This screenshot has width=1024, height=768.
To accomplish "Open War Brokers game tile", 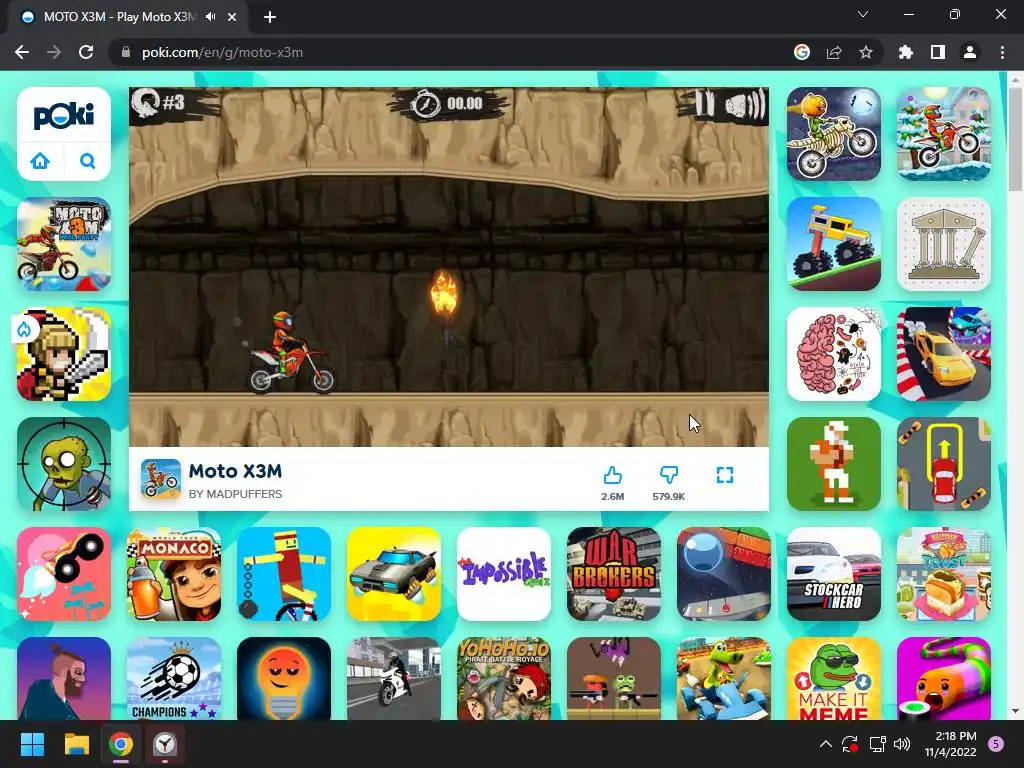I will click(x=614, y=574).
